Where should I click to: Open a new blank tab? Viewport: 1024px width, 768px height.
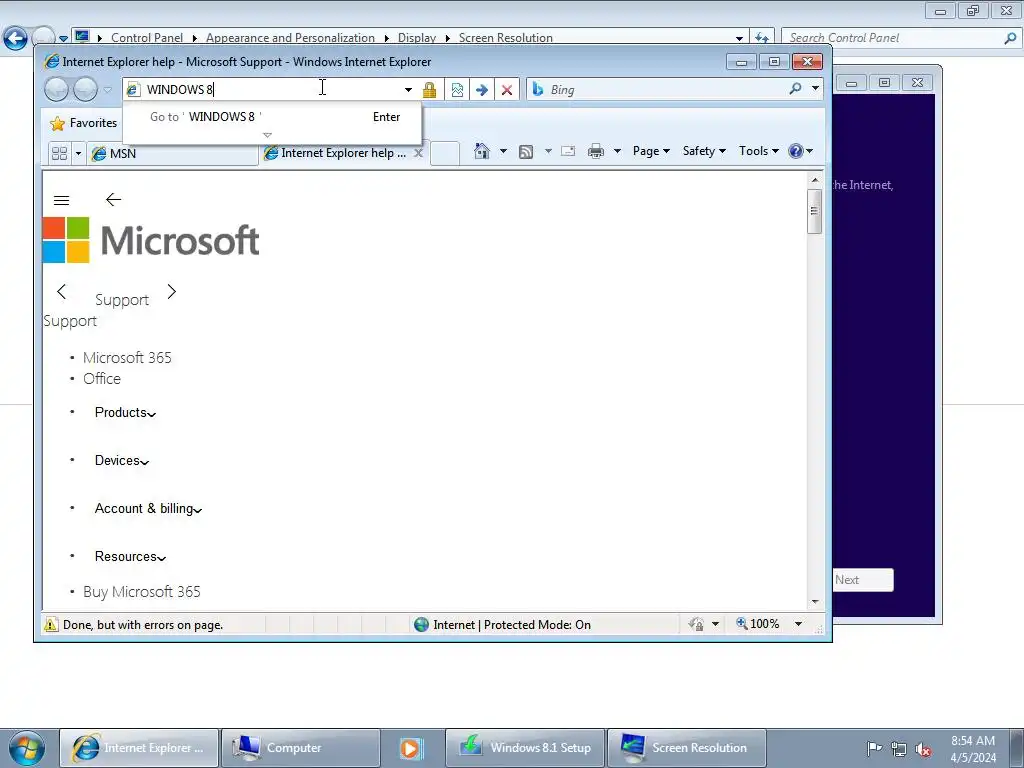[x=445, y=153]
